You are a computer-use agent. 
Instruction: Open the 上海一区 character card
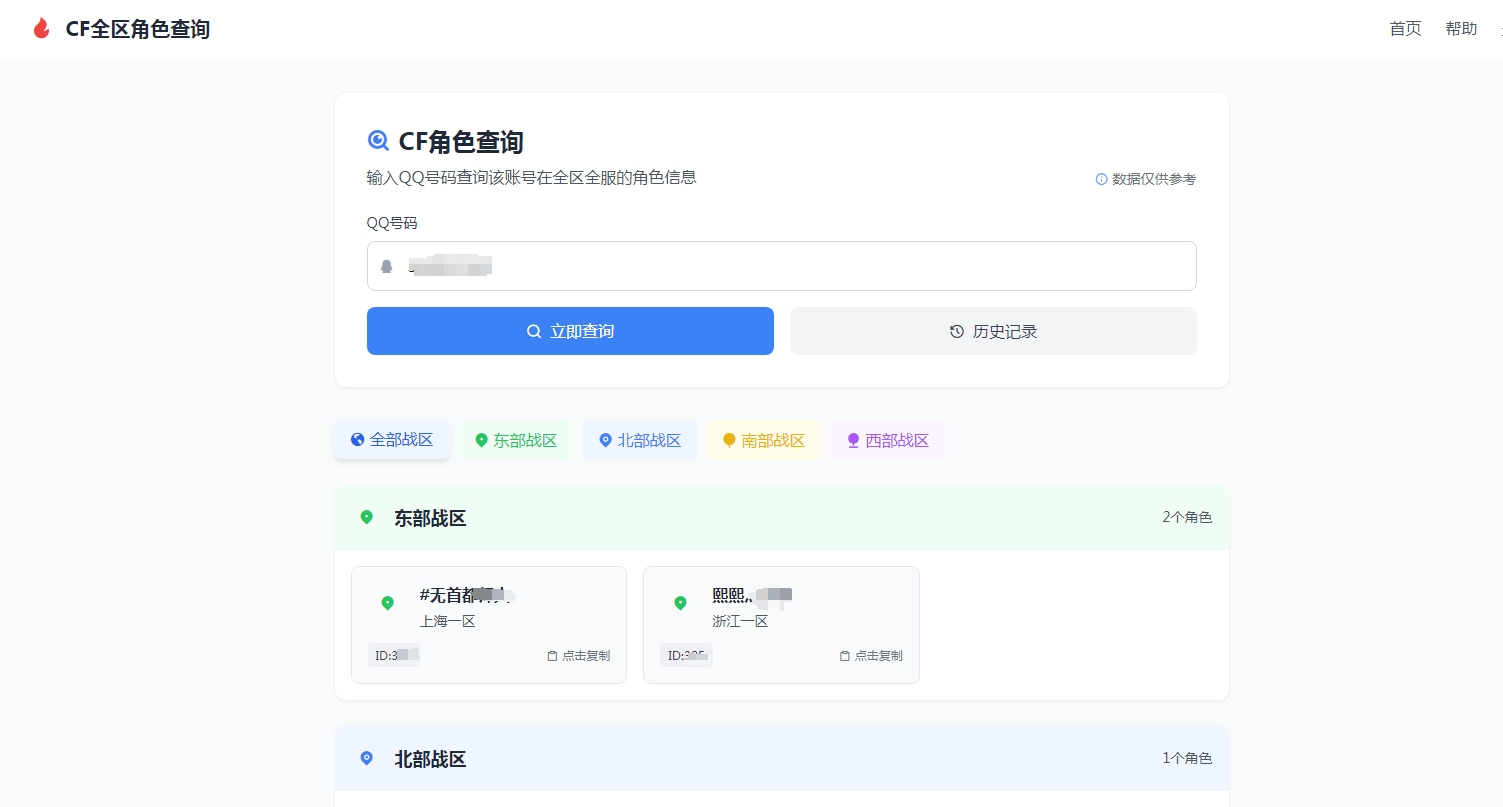(x=489, y=625)
